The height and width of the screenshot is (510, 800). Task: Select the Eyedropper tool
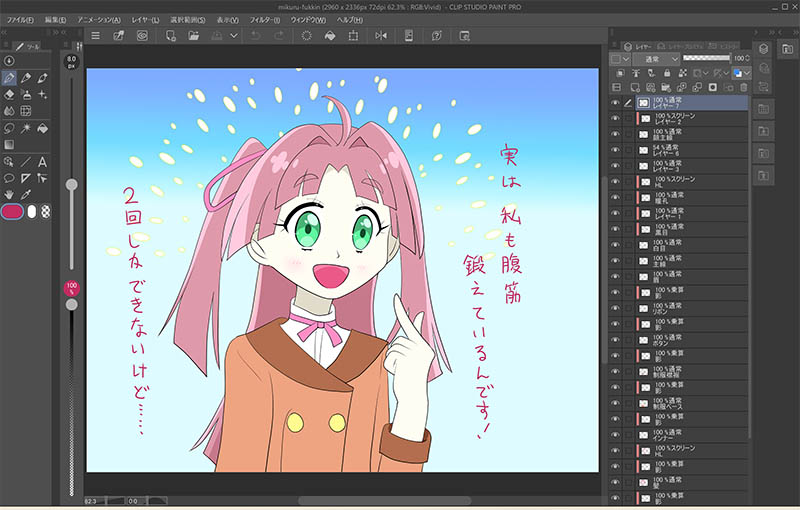(x=26, y=194)
